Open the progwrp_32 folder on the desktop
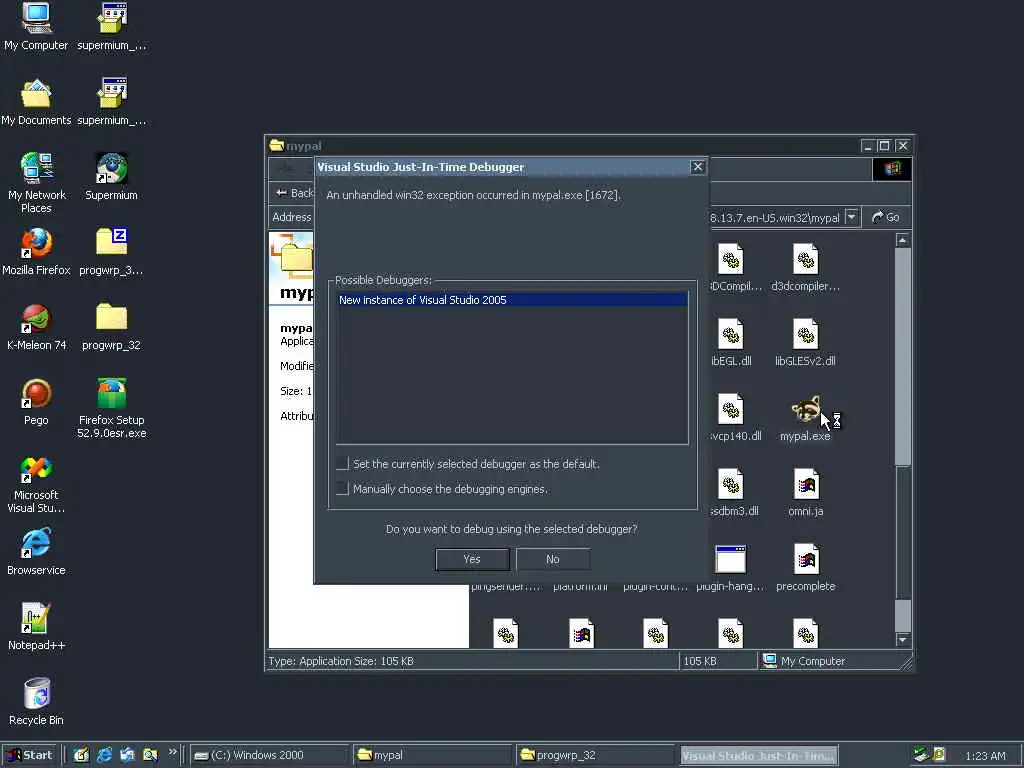The width and height of the screenshot is (1024, 768). coord(111,327)
